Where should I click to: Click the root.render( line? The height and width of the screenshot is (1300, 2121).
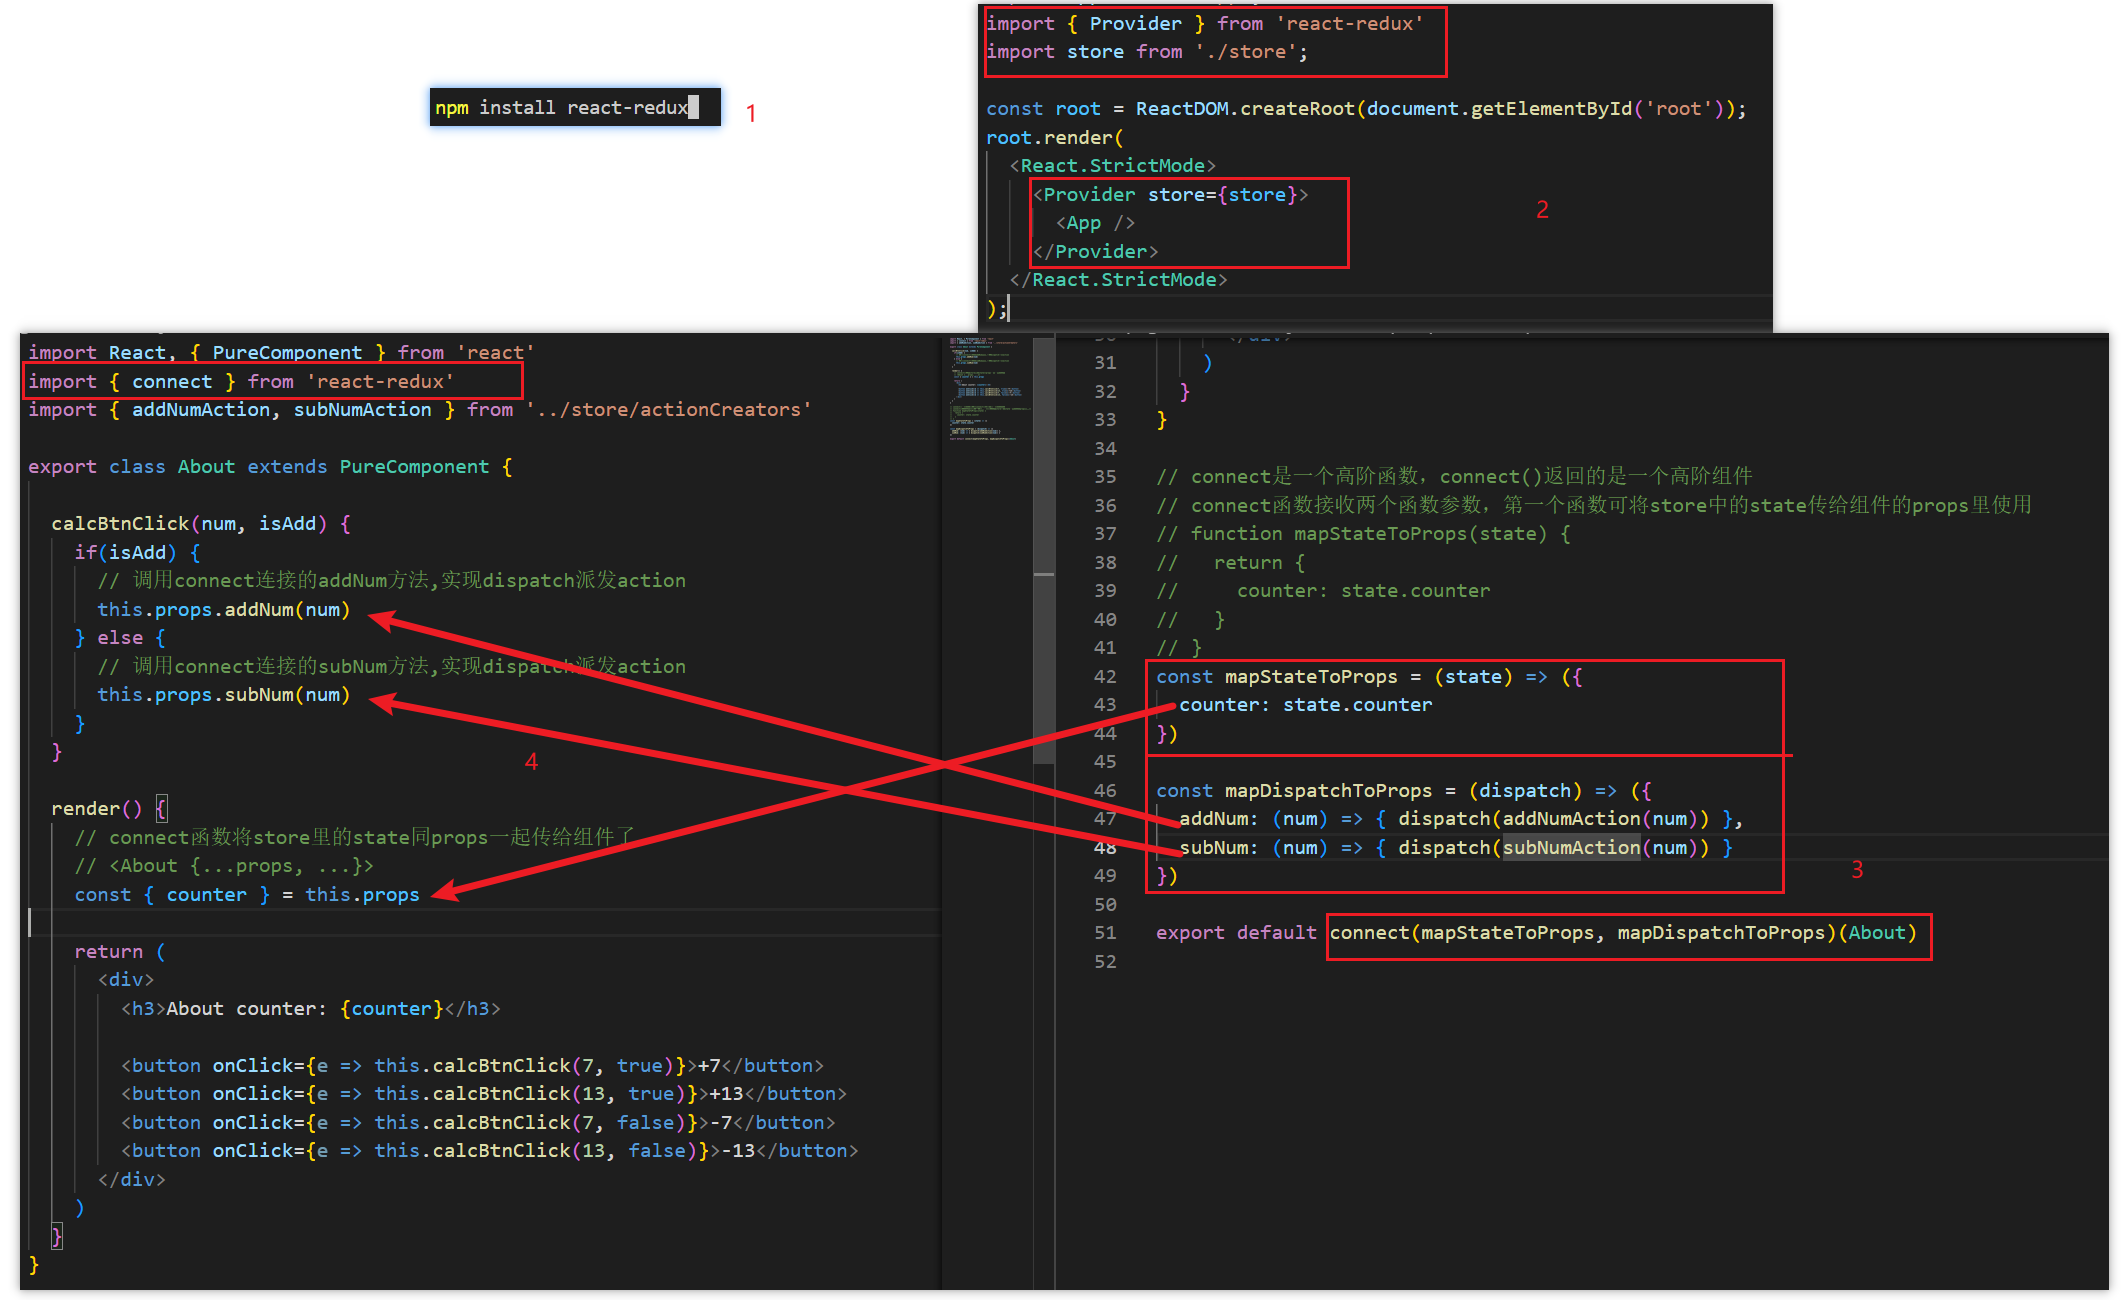click(1054, 137)
